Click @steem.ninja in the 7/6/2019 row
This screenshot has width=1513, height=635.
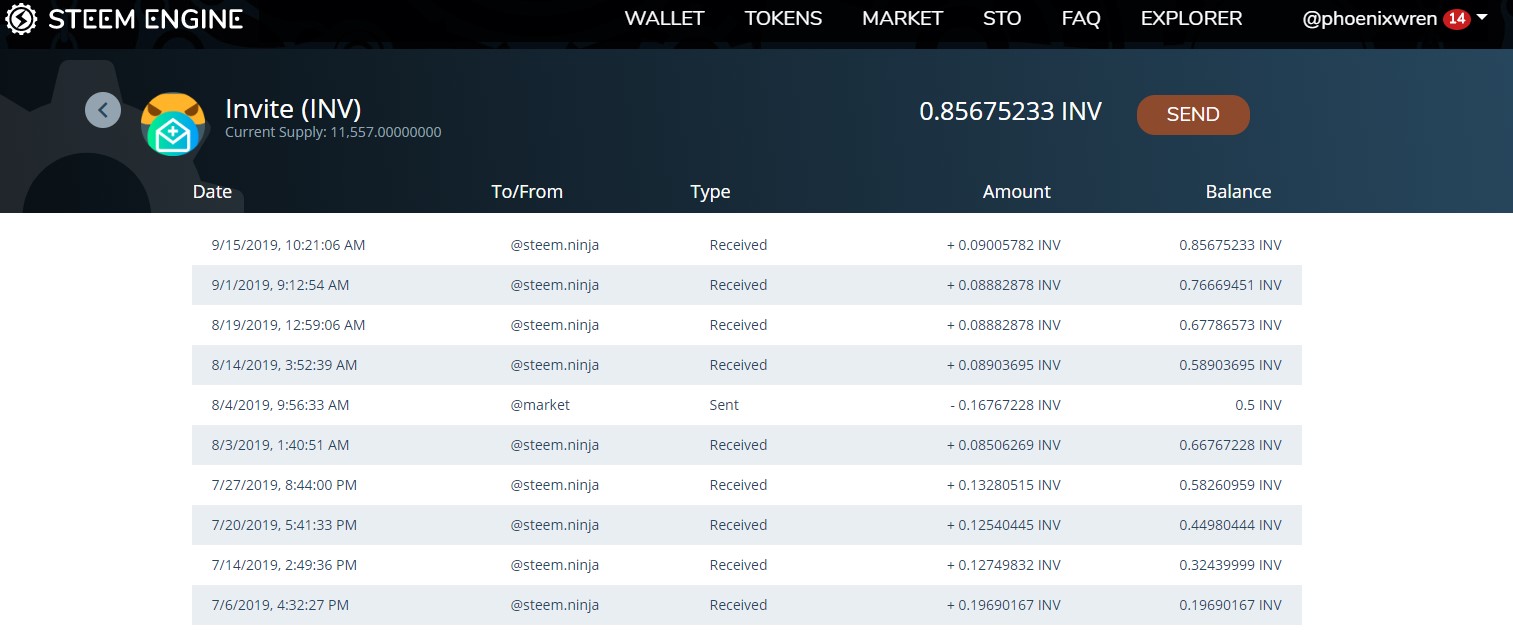[x=555, y=605]
